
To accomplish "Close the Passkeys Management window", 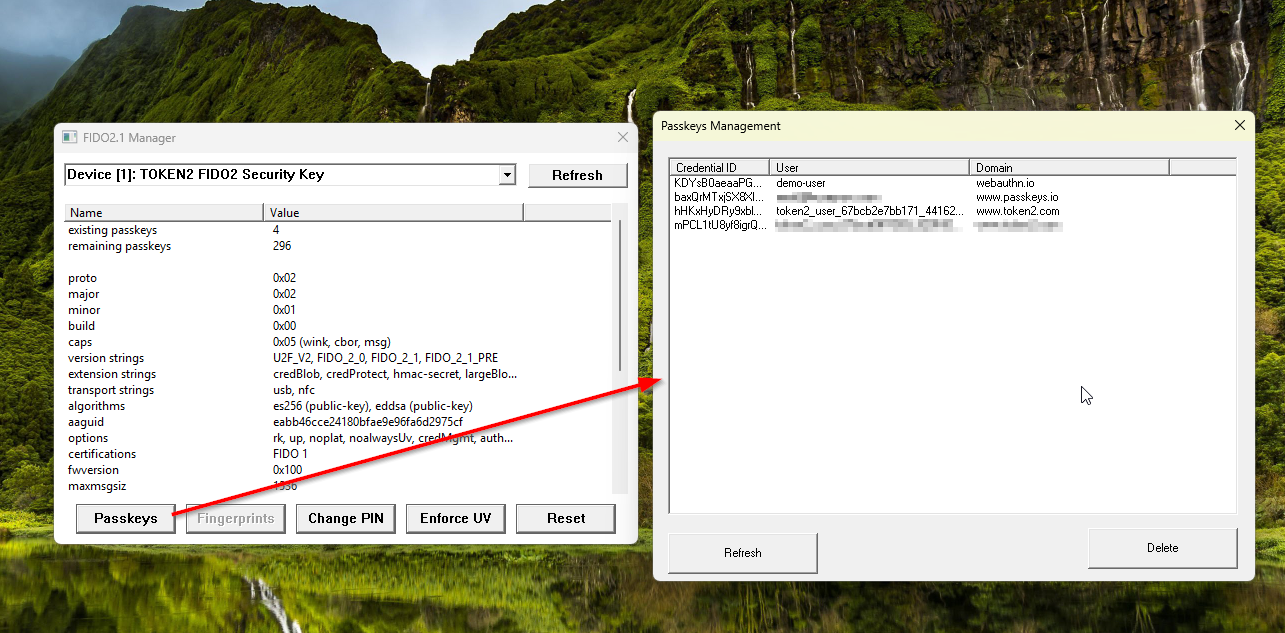I will point(1240,126).
